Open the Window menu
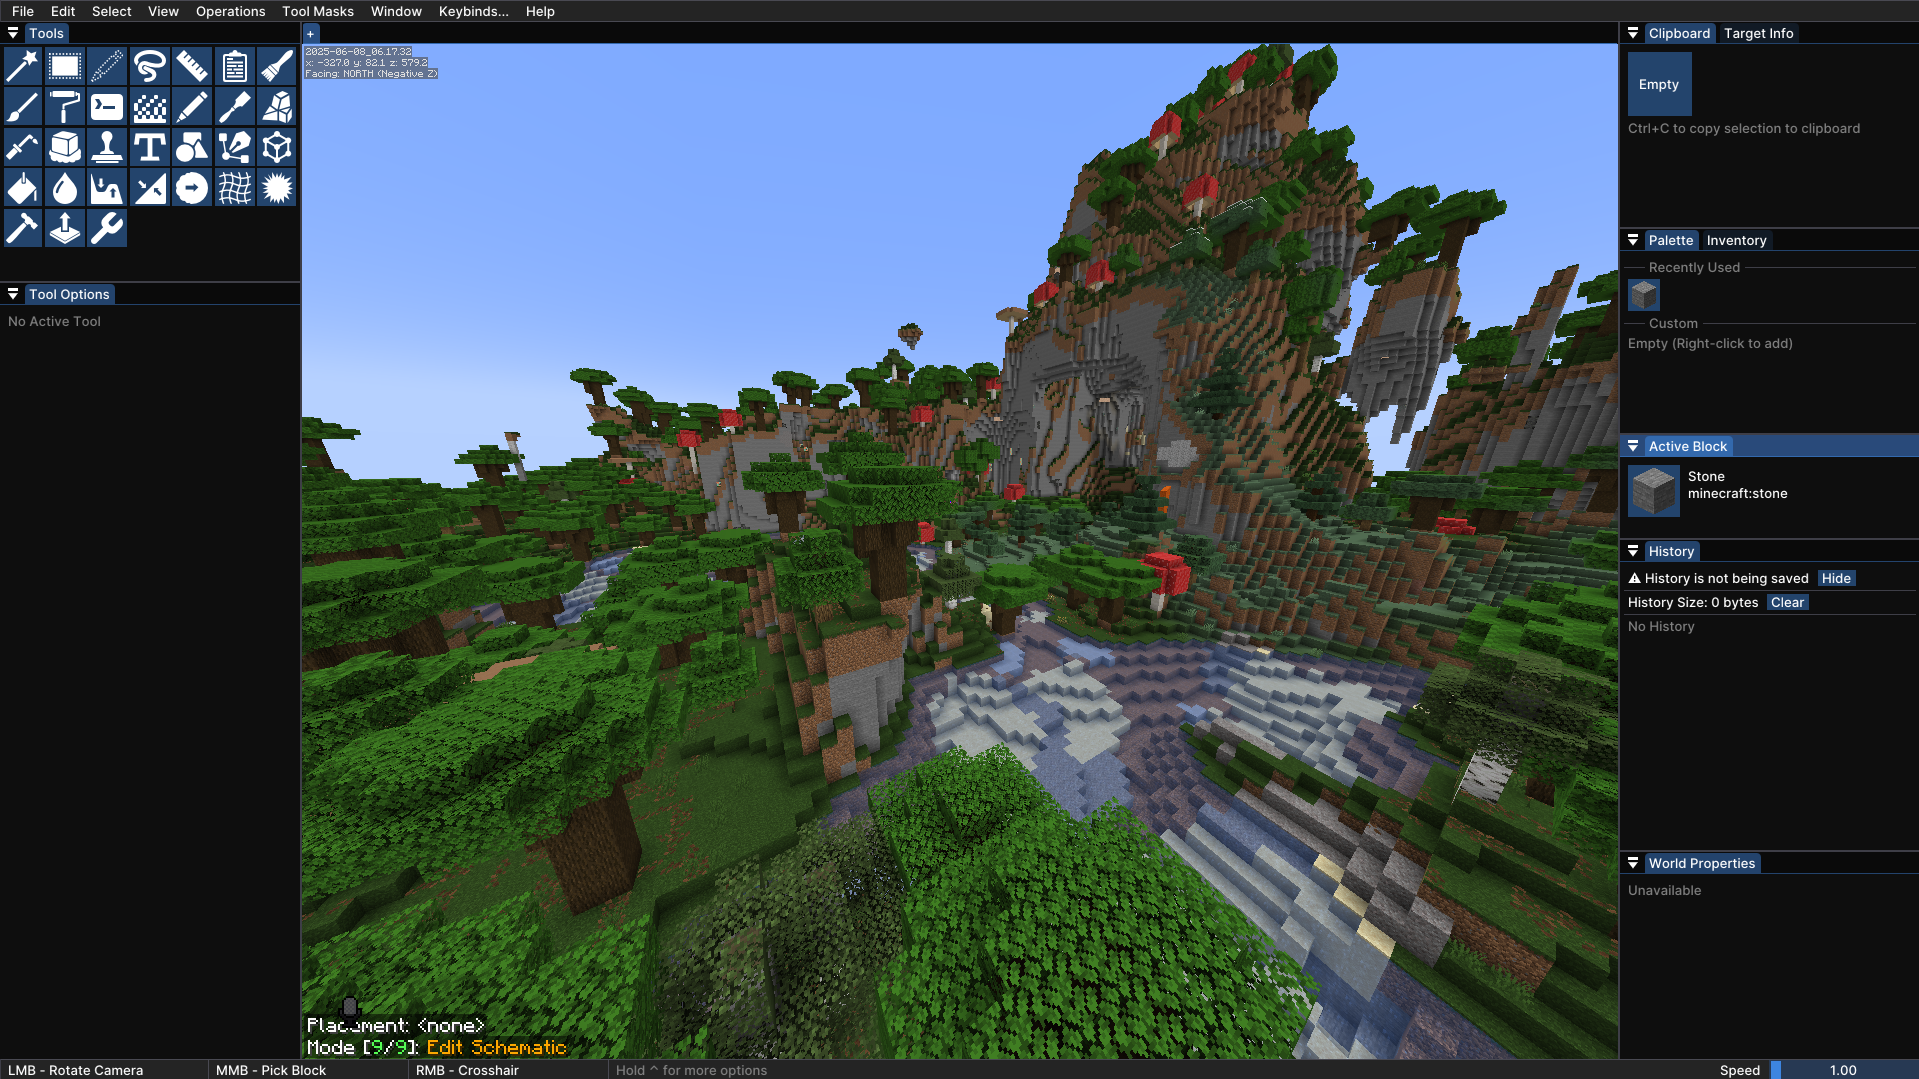 pos(396,11)
